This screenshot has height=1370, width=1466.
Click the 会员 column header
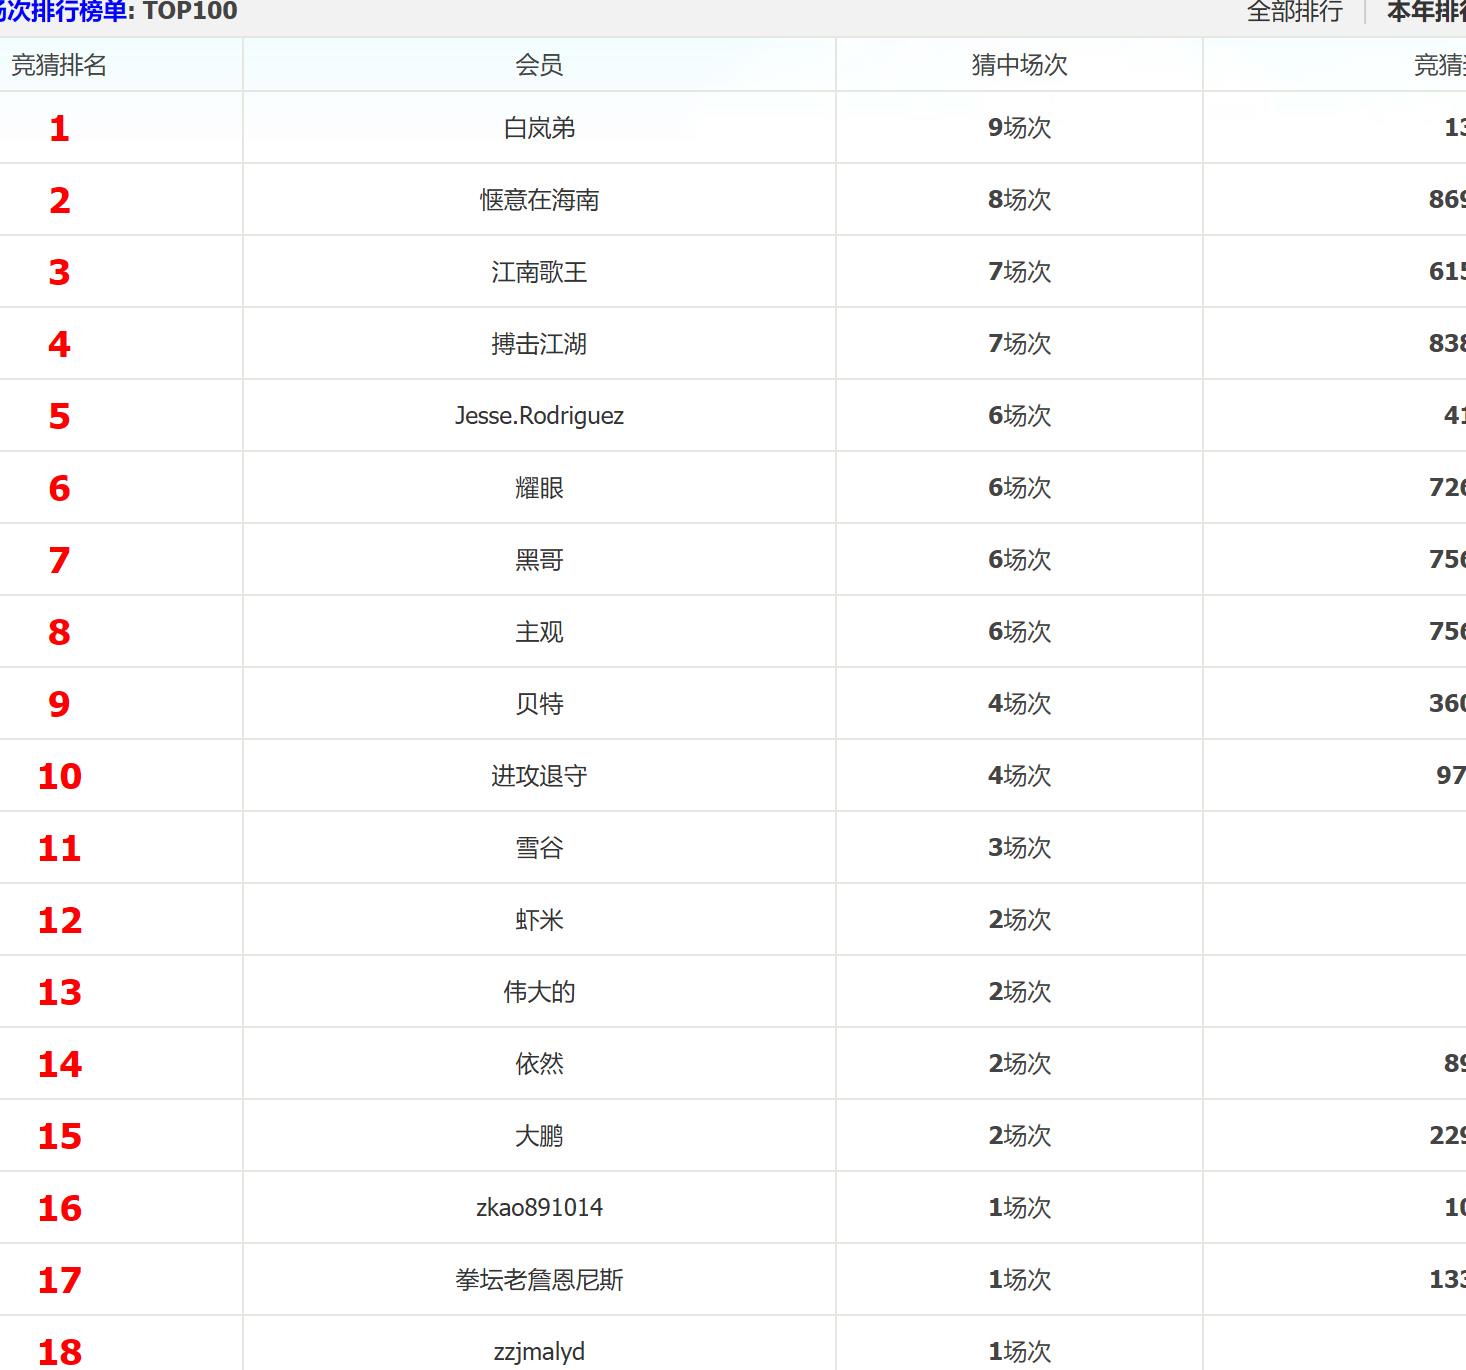point(539,66)
